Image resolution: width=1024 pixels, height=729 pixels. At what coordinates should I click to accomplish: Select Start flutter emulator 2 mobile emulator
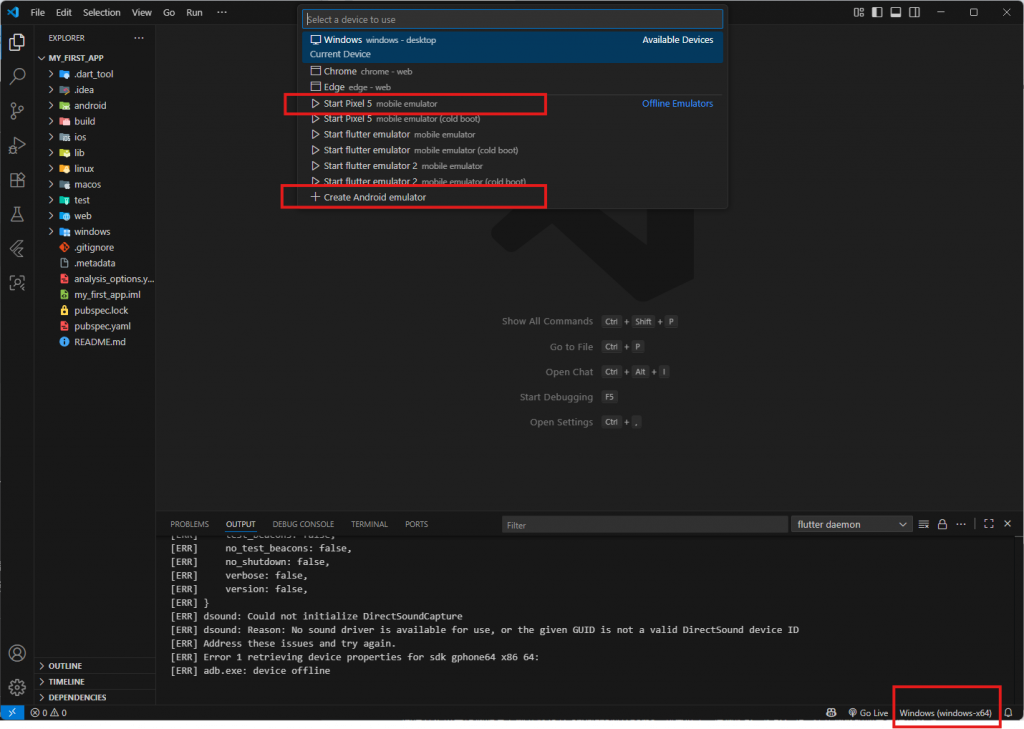click(513, 166)
